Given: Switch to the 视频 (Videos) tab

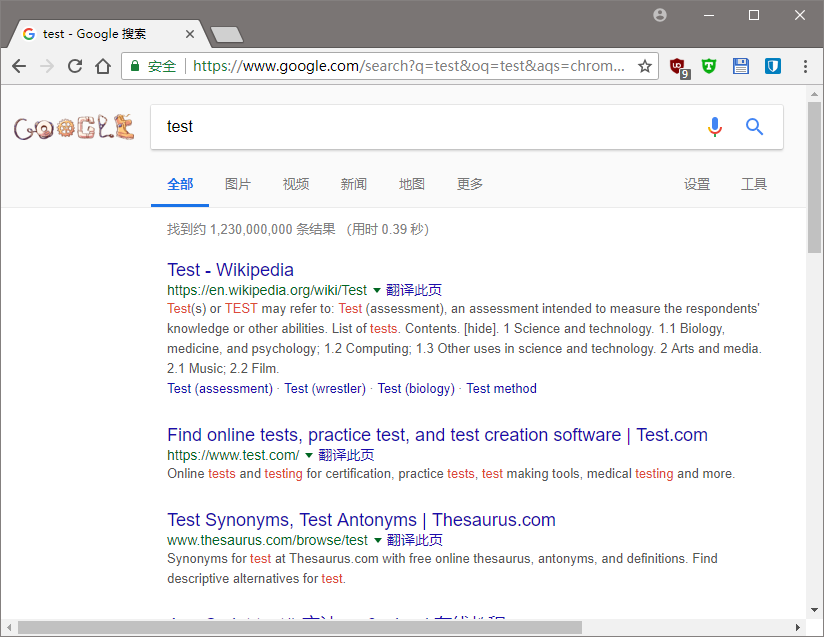Looking at the screenshot, I should (296, 184).
